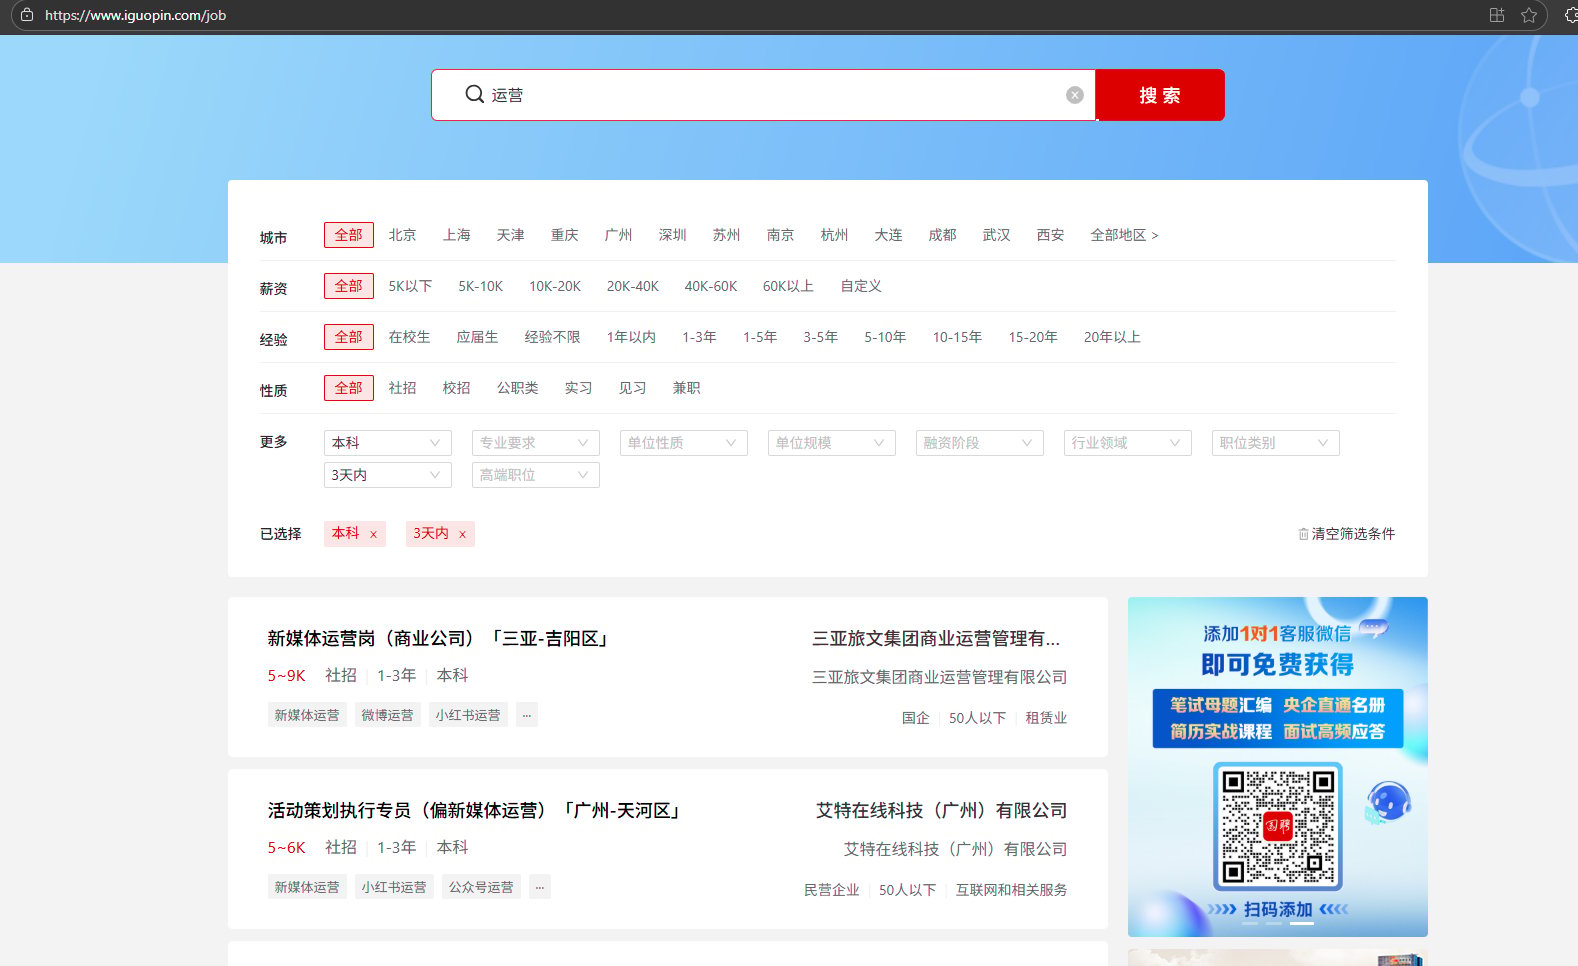Select 成都 city filter
1578x966 pixels.
click(x=943, y=235)
